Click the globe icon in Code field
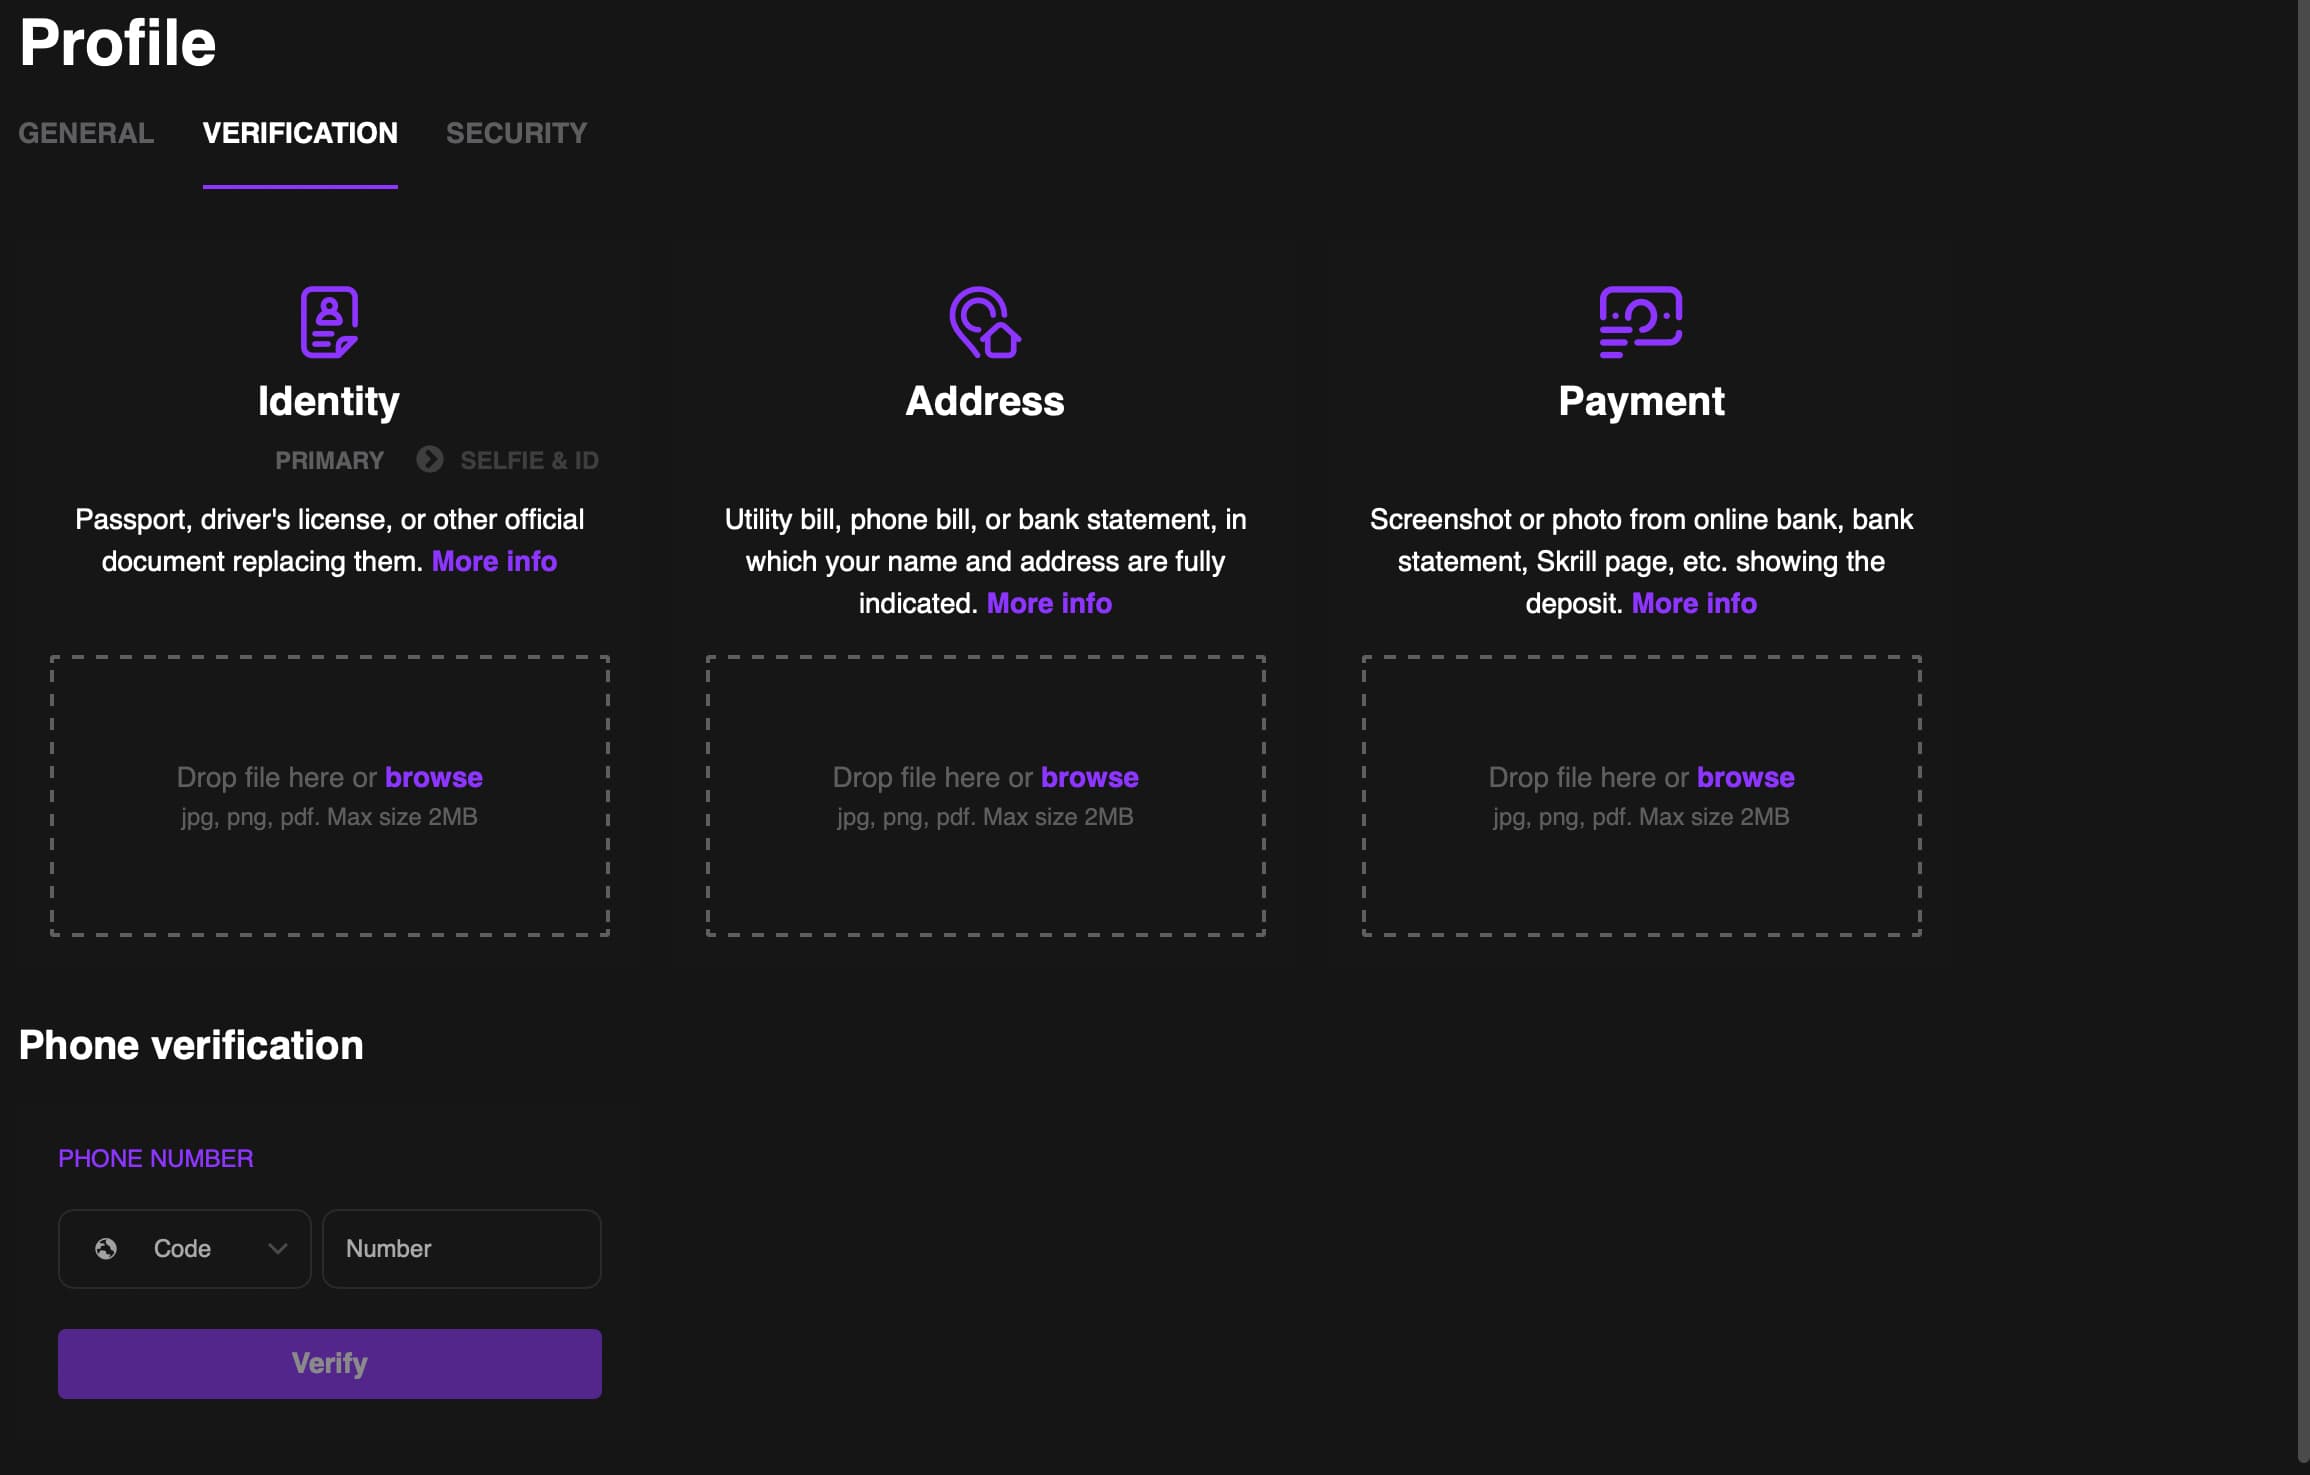 click(x=106, y=1248)
